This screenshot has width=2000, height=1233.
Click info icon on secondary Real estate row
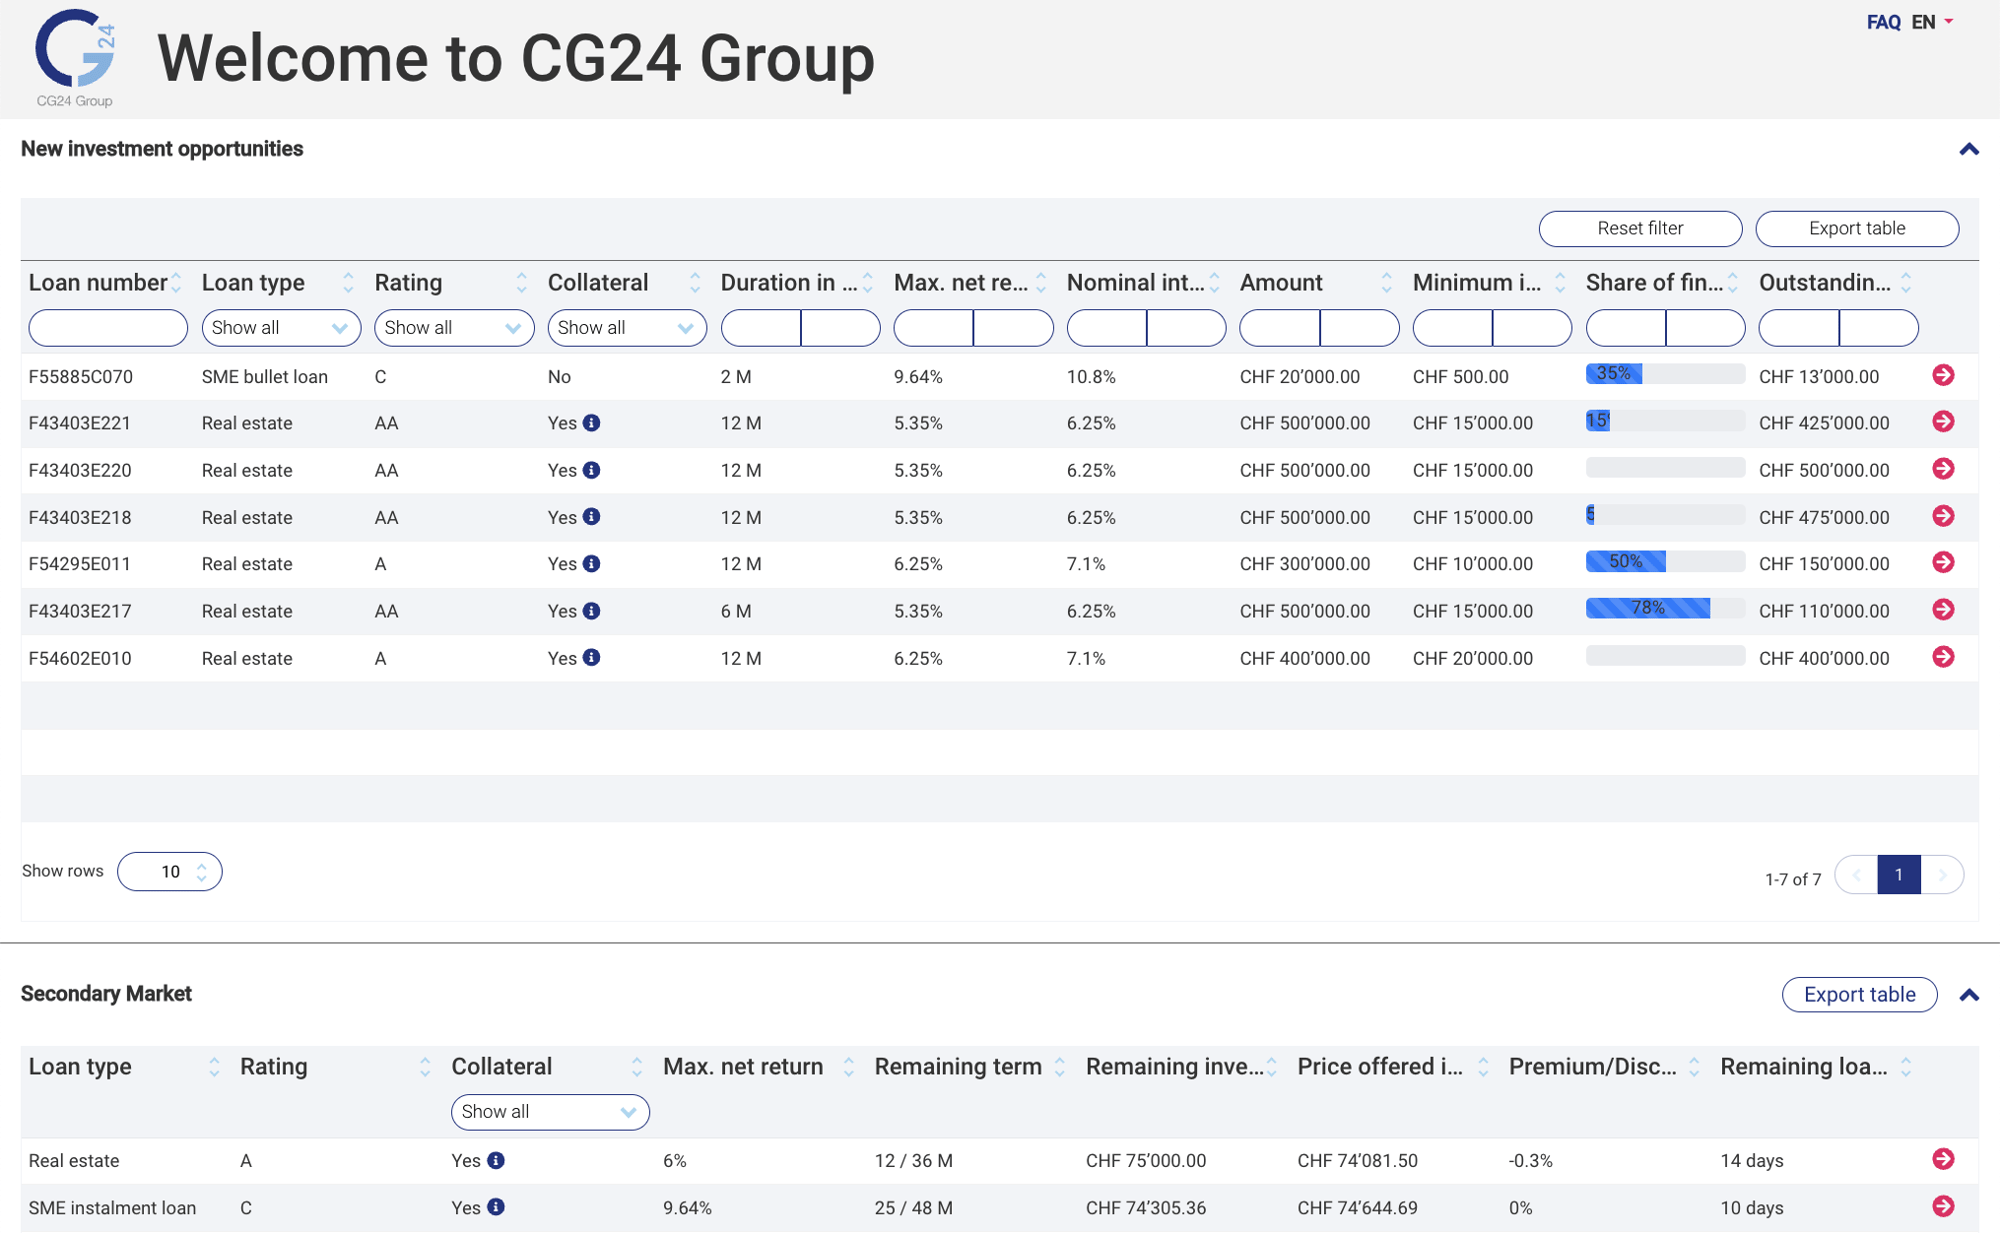[x=496, y=1160]
